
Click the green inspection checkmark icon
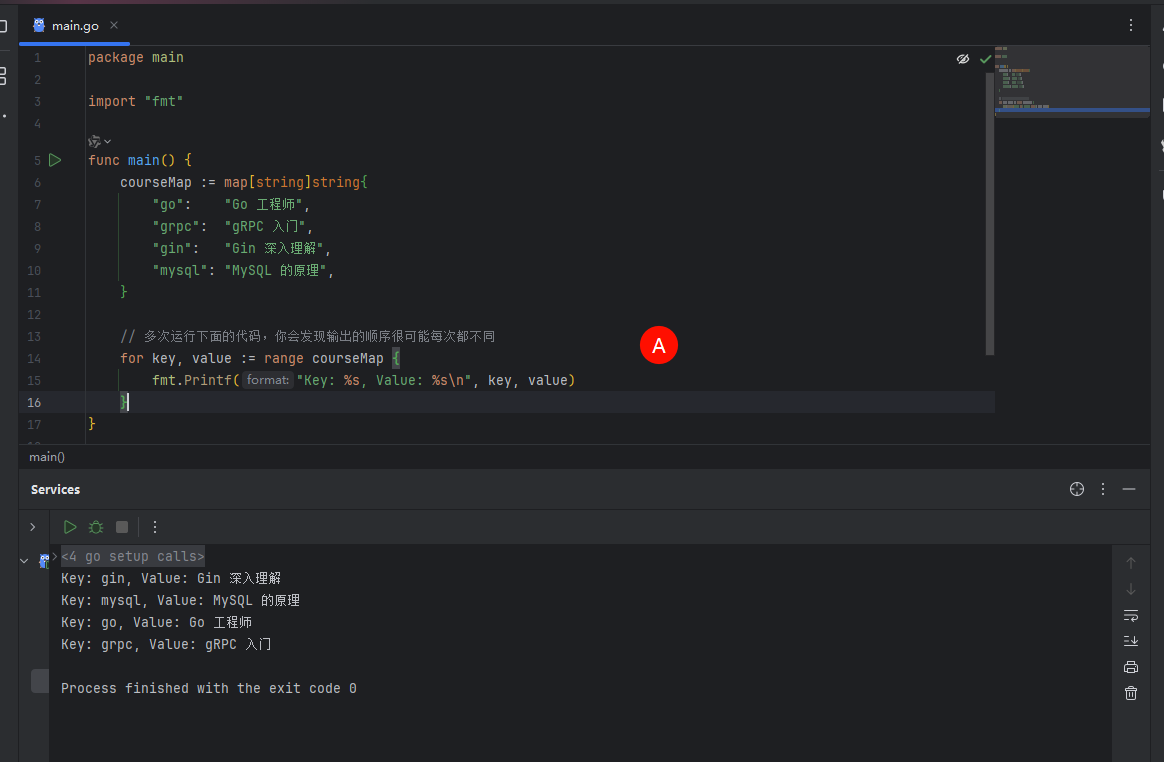pyautogui.click(x=985, y=59)
